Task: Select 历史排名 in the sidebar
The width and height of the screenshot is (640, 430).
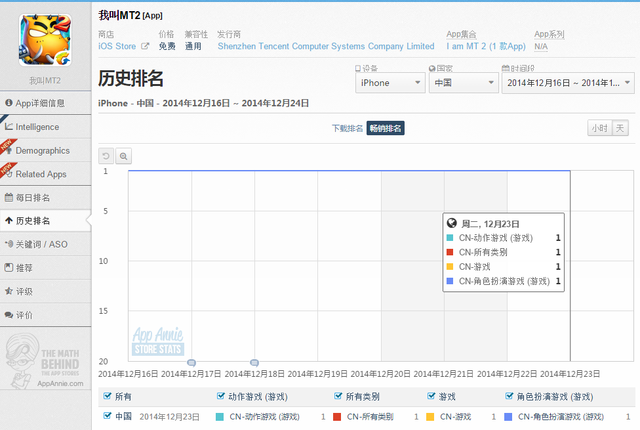Action: pyautogui.click(x=45, y=221)
